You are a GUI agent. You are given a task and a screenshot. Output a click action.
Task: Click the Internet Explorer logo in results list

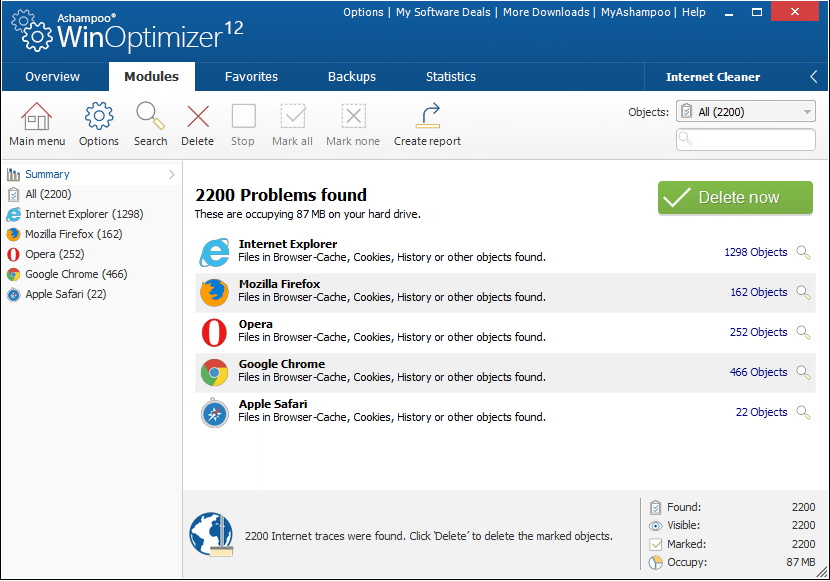[214, 252]
